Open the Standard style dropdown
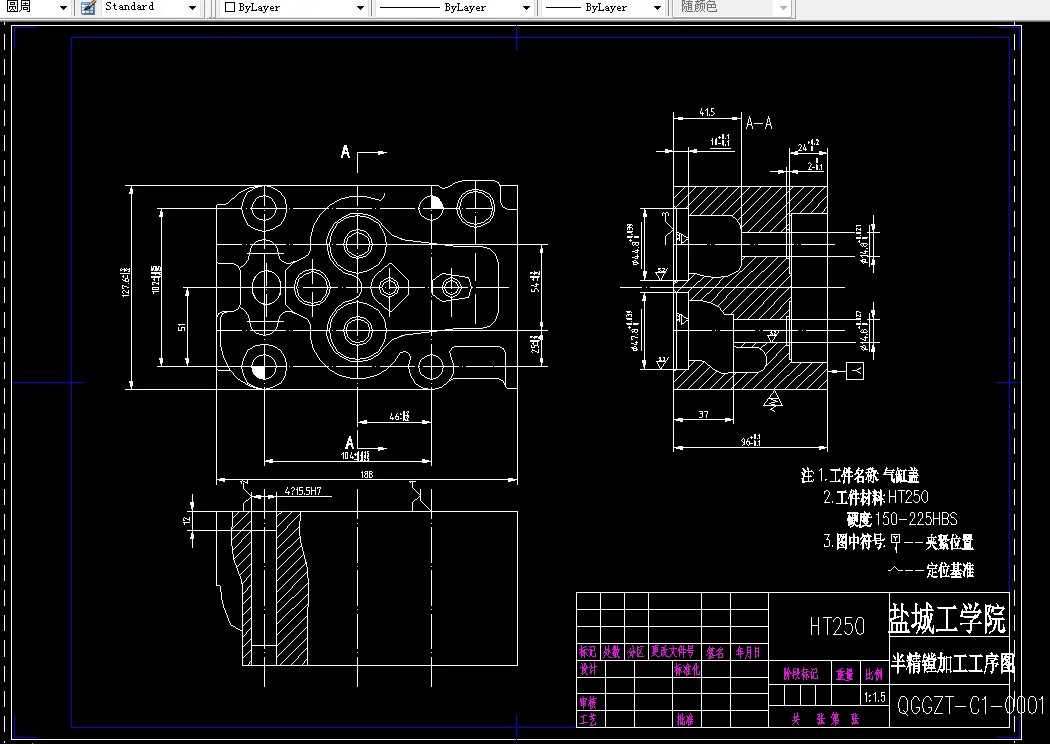The image size is (1050, 744). tap(192, 8)
